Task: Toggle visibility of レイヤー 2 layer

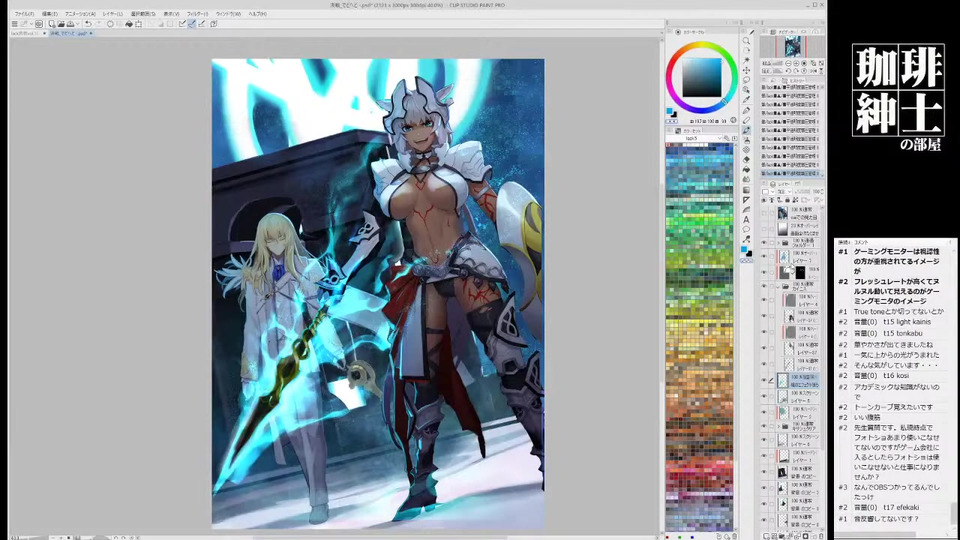Action: (x=763, y=411)
